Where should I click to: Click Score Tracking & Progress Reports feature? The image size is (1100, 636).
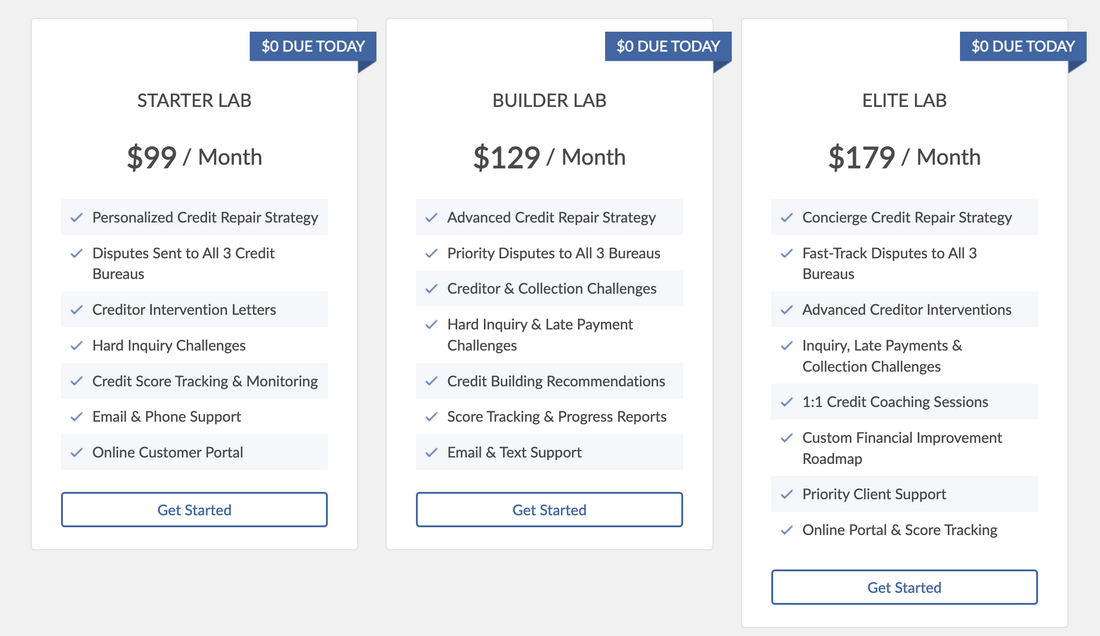557,417
